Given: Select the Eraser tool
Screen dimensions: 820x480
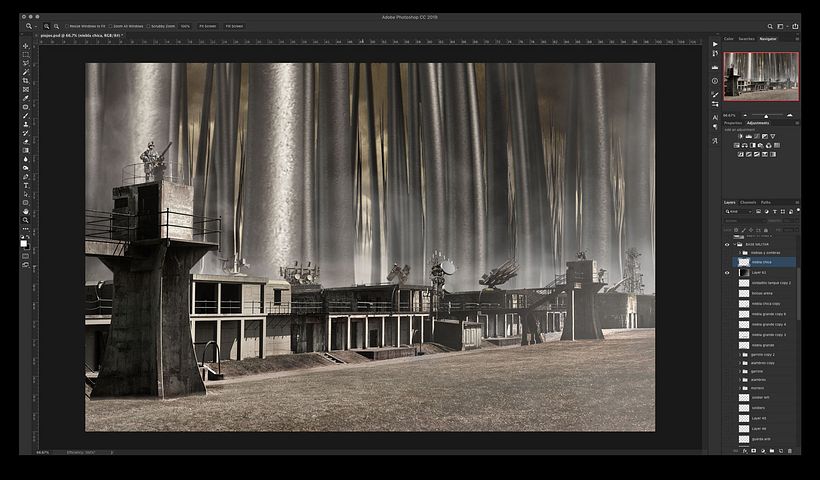Looking at the screenshot, I should pyautogui.click(x=26, y=142).
